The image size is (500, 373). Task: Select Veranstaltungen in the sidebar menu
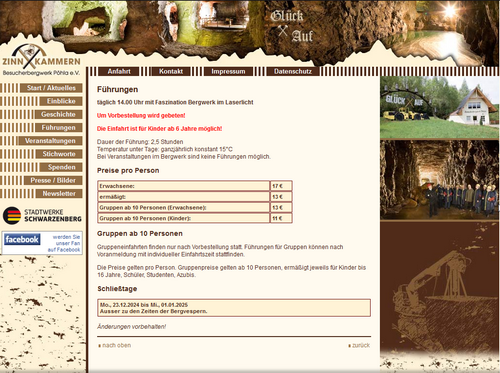[50, 141]
